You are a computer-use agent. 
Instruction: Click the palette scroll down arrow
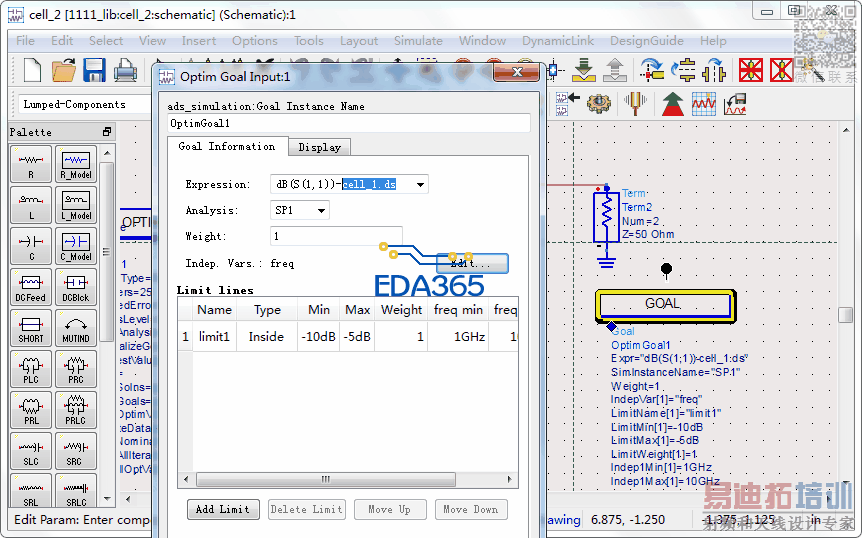tap(107, 499)
